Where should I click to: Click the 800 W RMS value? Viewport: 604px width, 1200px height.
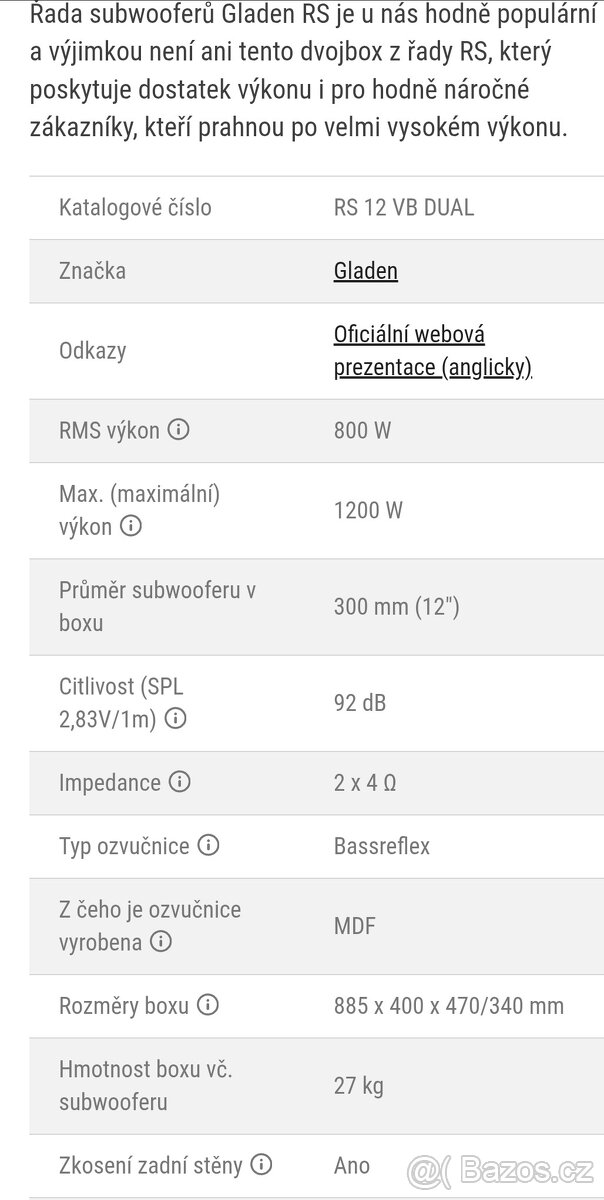click(x=362, y=431)
